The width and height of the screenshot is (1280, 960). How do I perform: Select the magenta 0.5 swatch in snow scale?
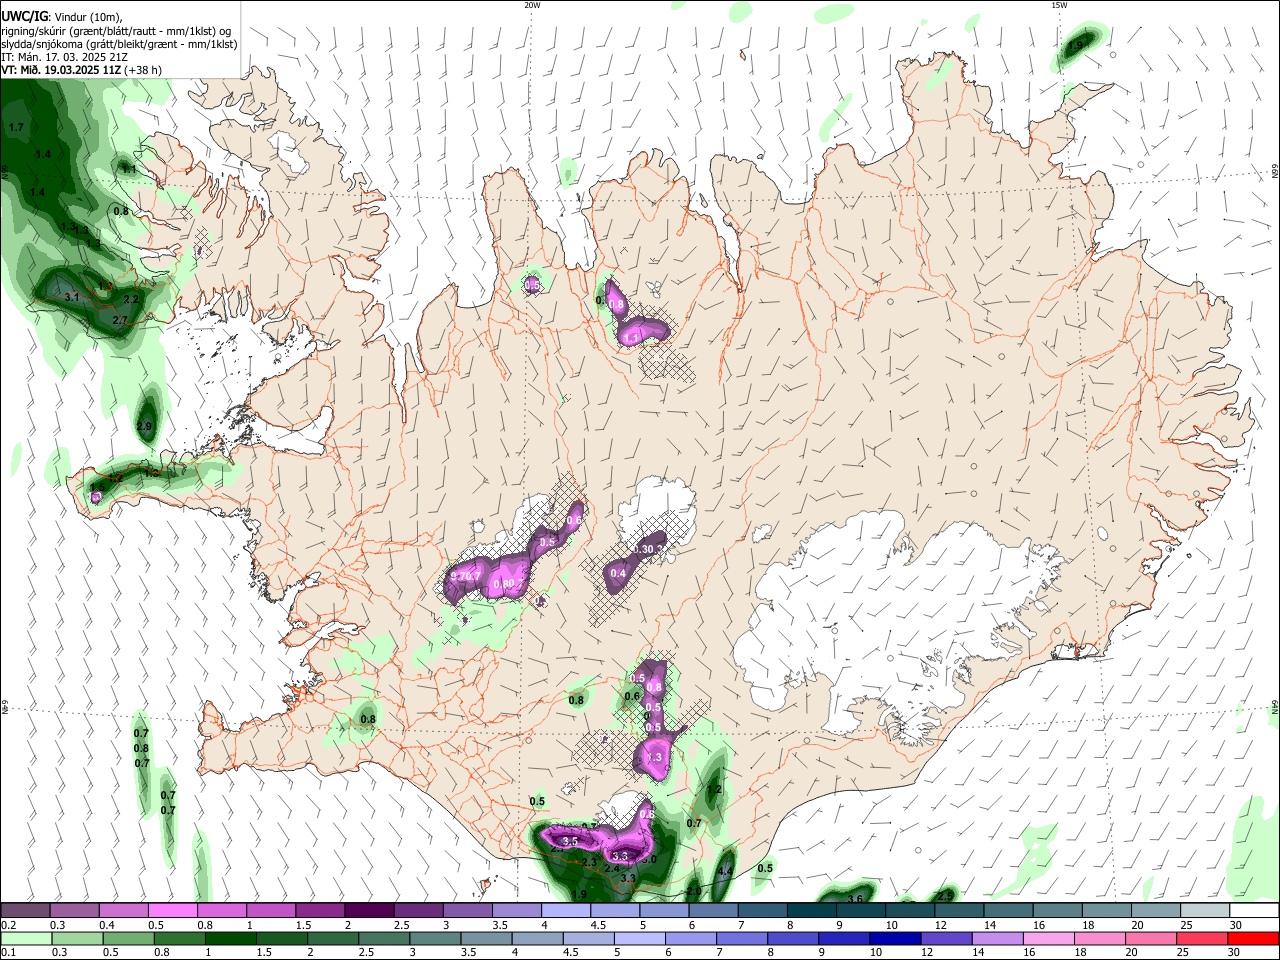172,910
